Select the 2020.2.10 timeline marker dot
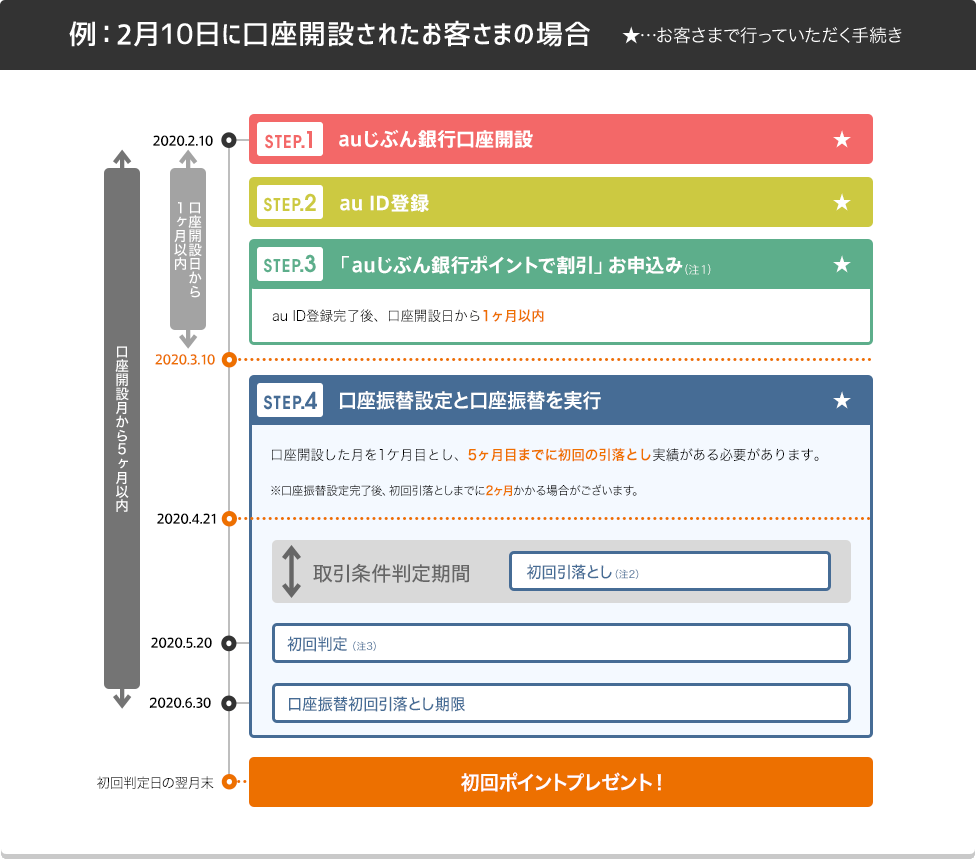 pyautogui.click(x=229, y=140)
